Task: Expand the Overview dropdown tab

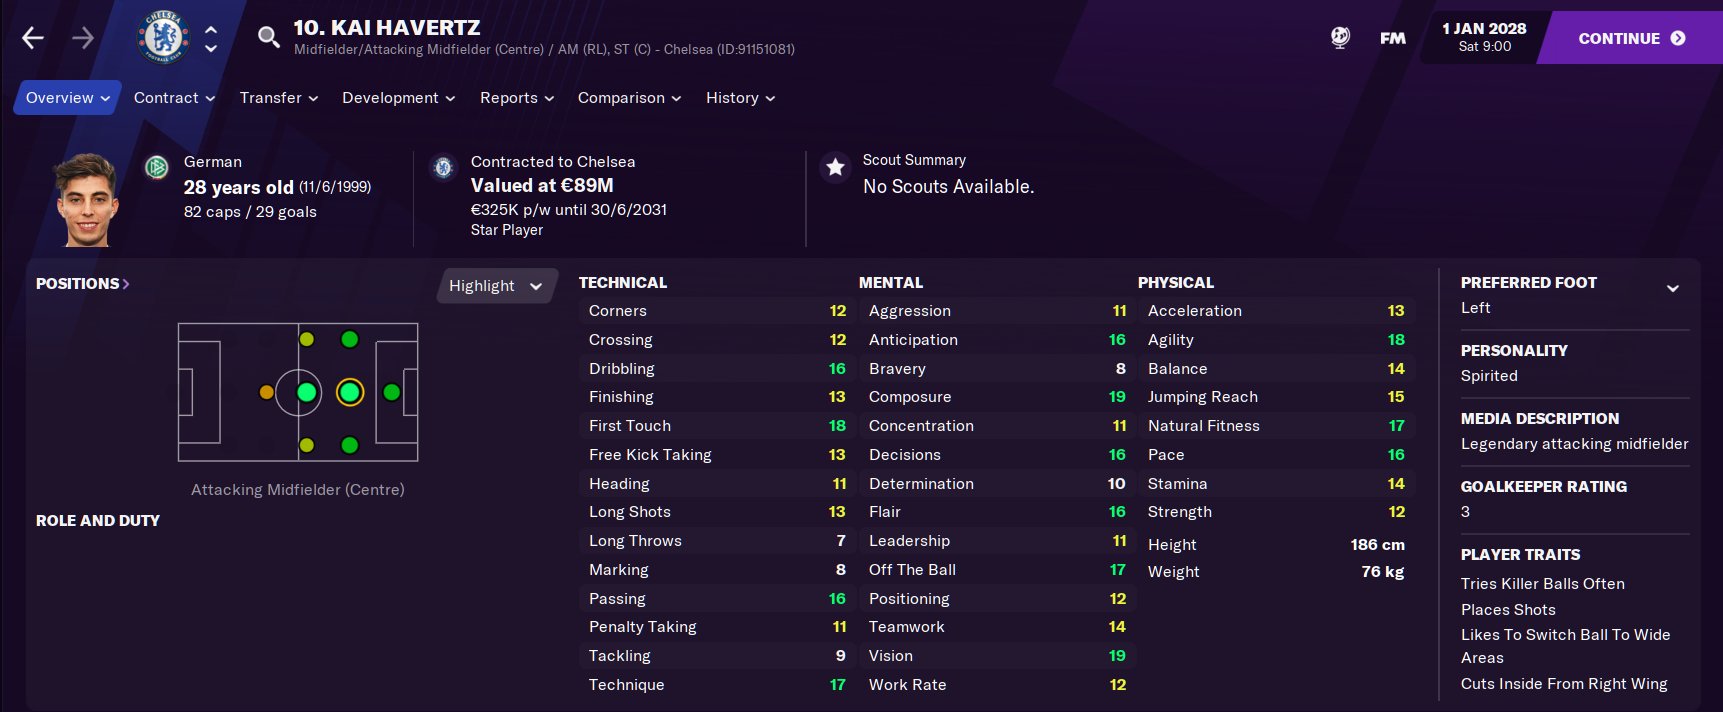Action: (67, 98)
